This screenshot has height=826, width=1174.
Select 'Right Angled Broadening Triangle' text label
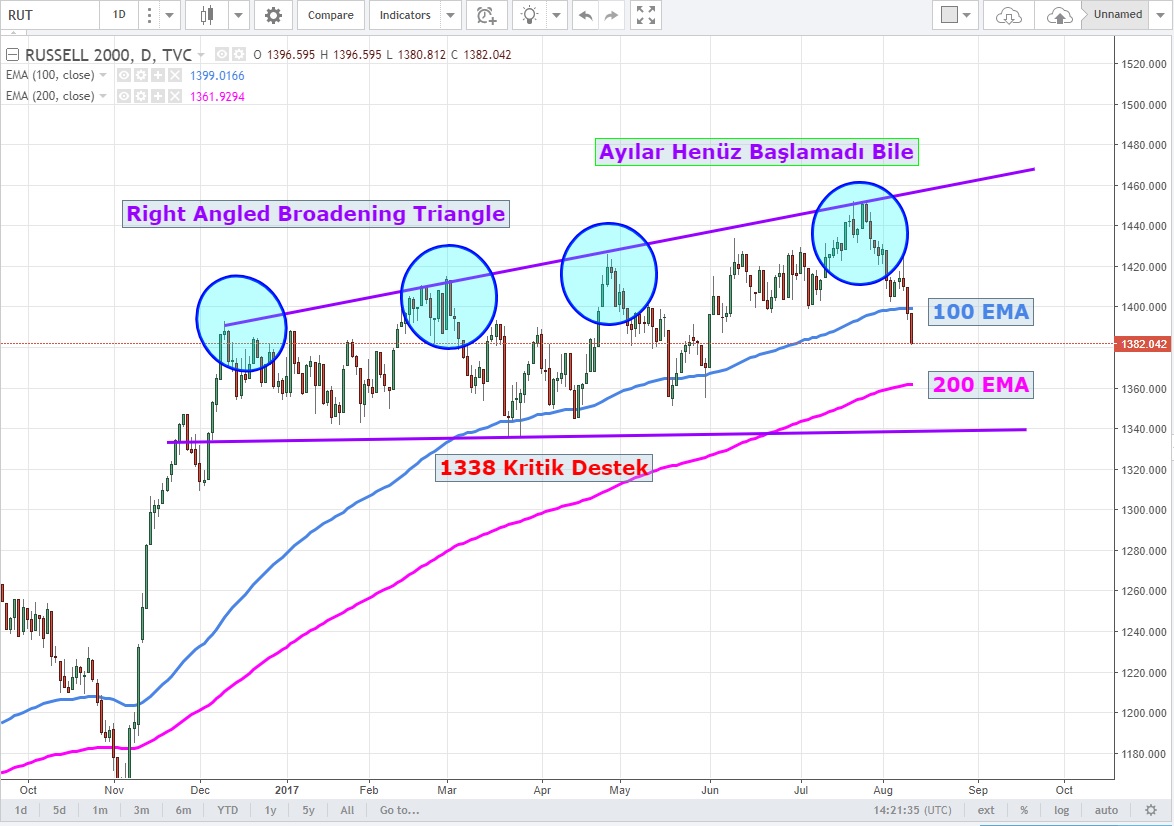(315, 214)
